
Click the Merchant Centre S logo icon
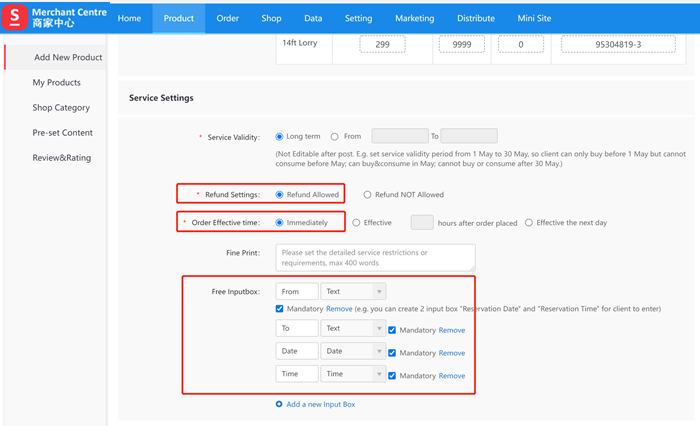[15, 17]
